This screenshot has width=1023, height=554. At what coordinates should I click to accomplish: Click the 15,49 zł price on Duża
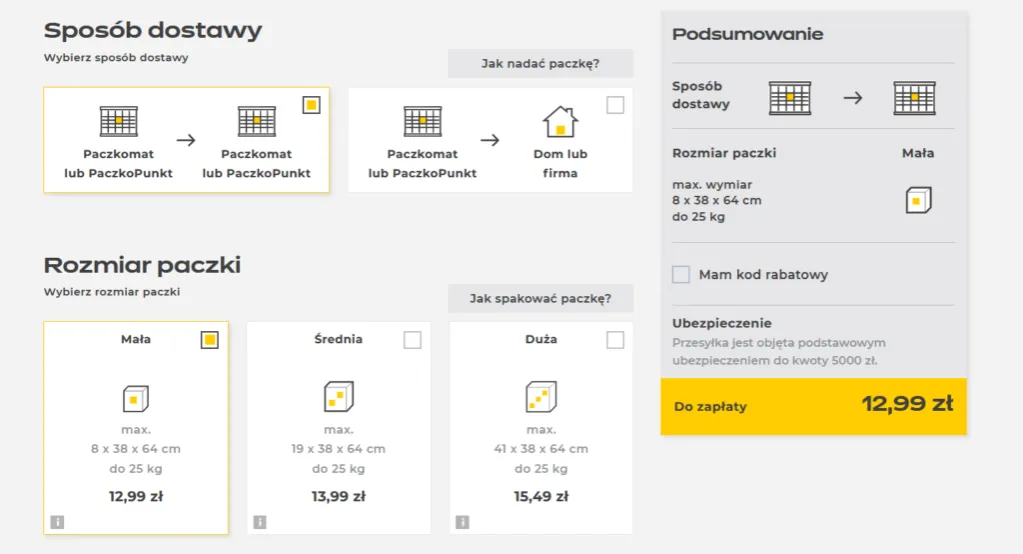pyautogui.click(x=541, y=496)
